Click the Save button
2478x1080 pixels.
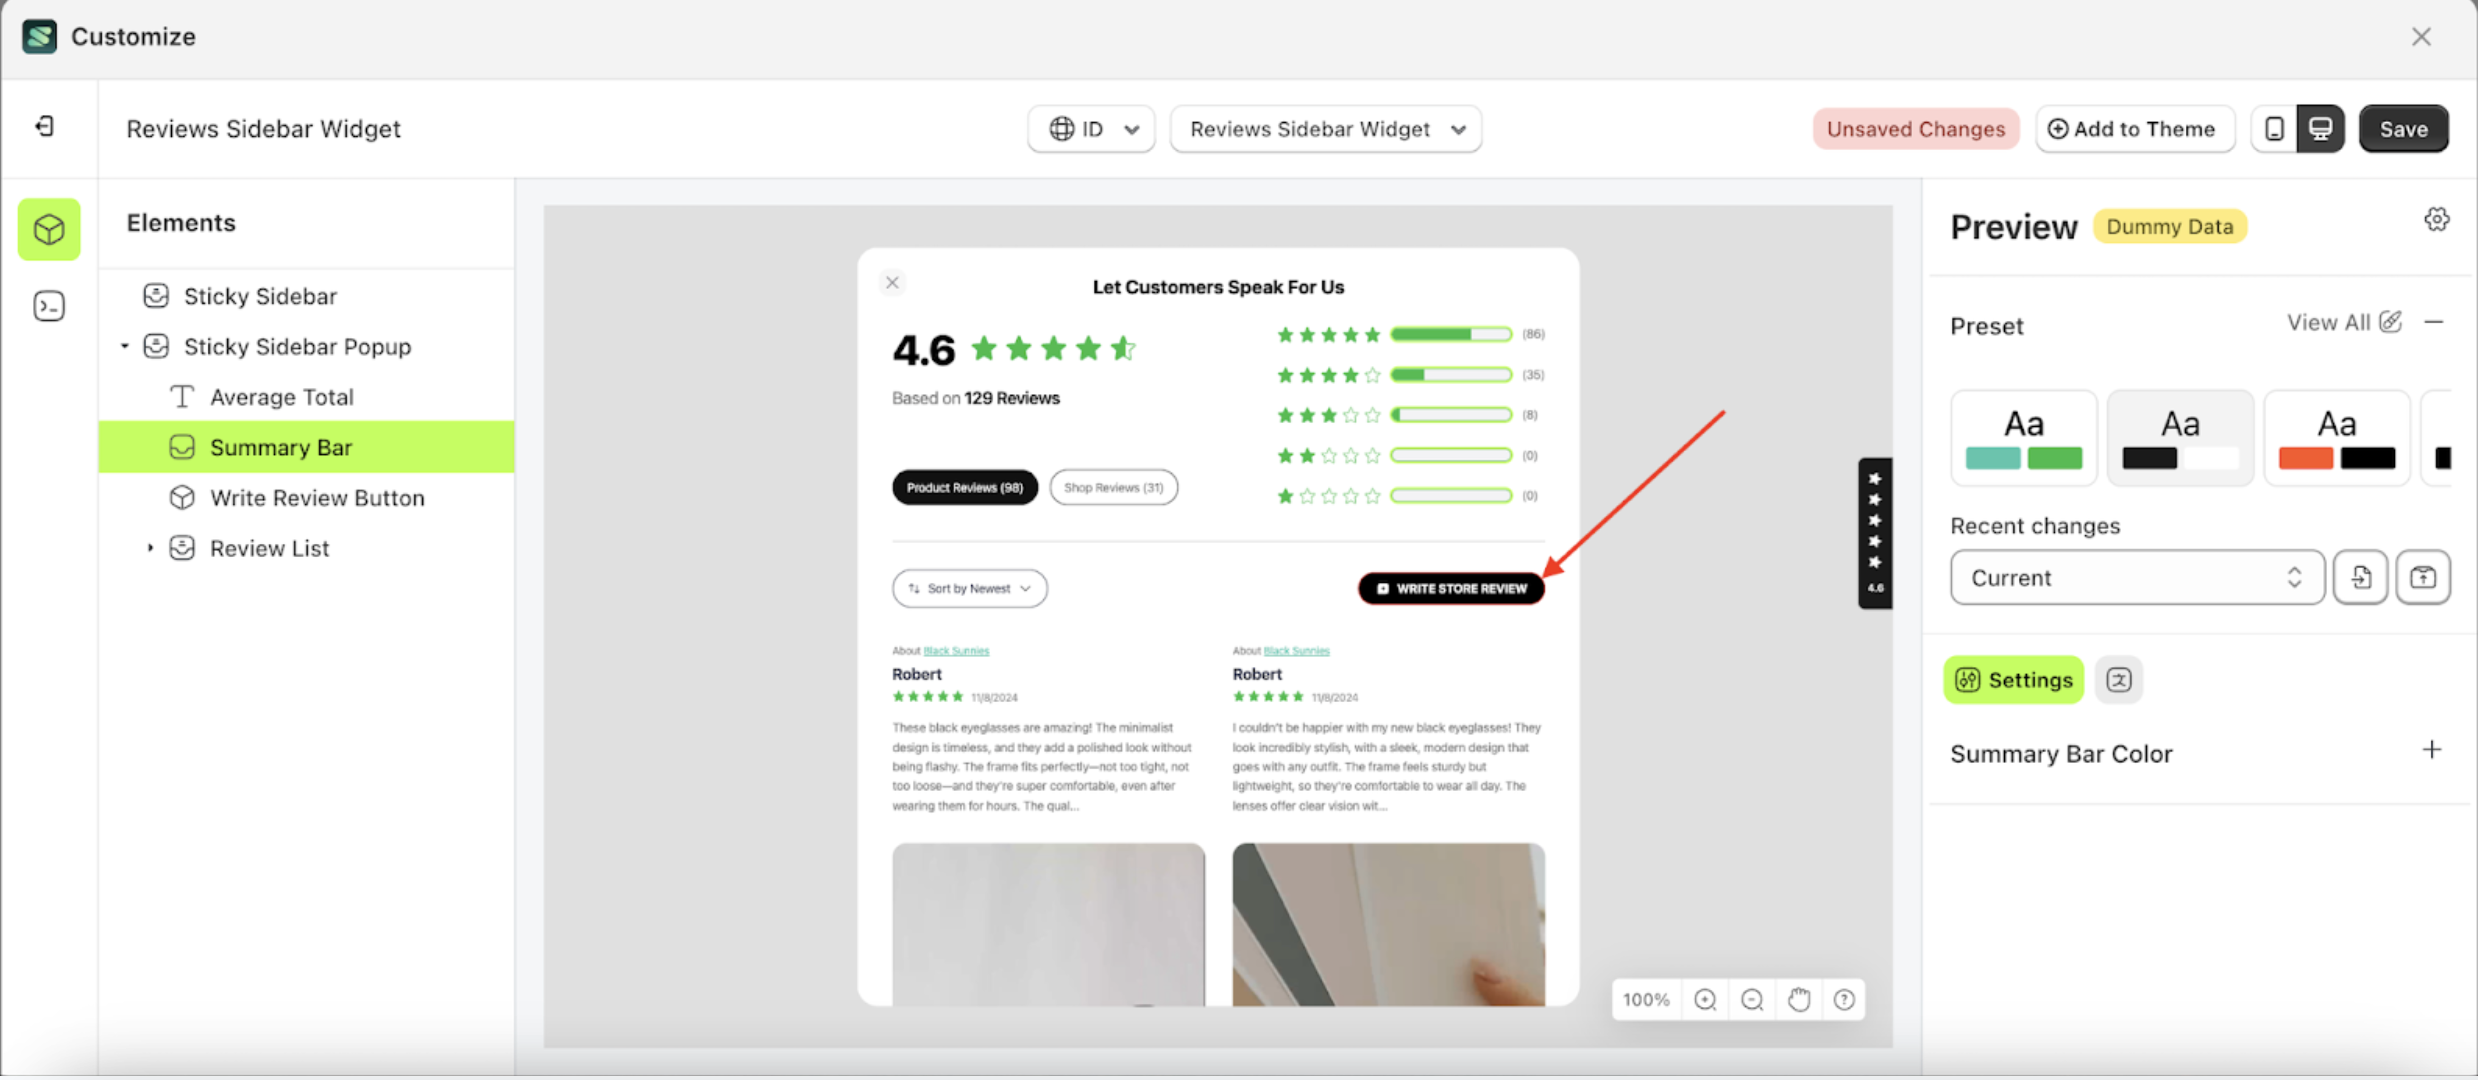[x=2404, y=128]
